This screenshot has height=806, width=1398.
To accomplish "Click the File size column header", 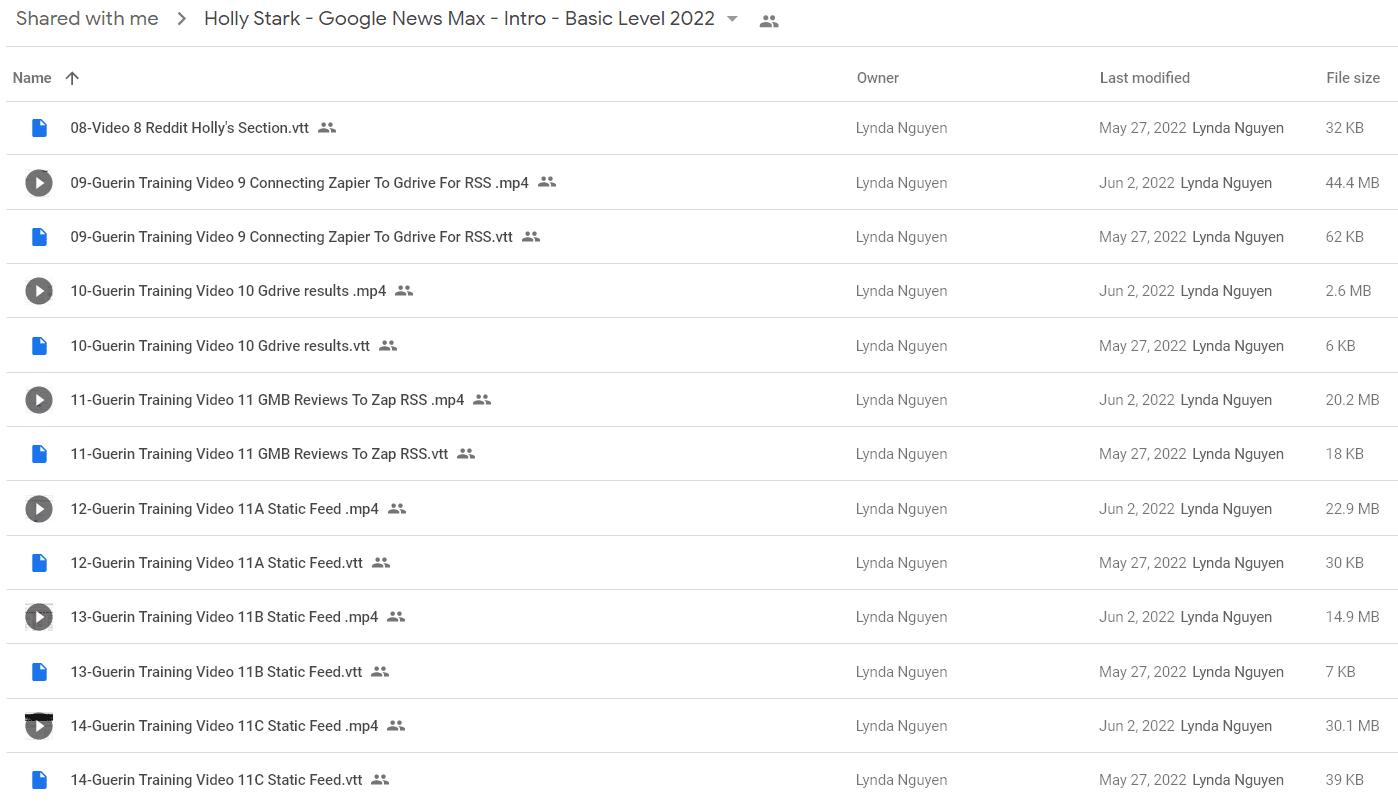I will coord(1353,78).
